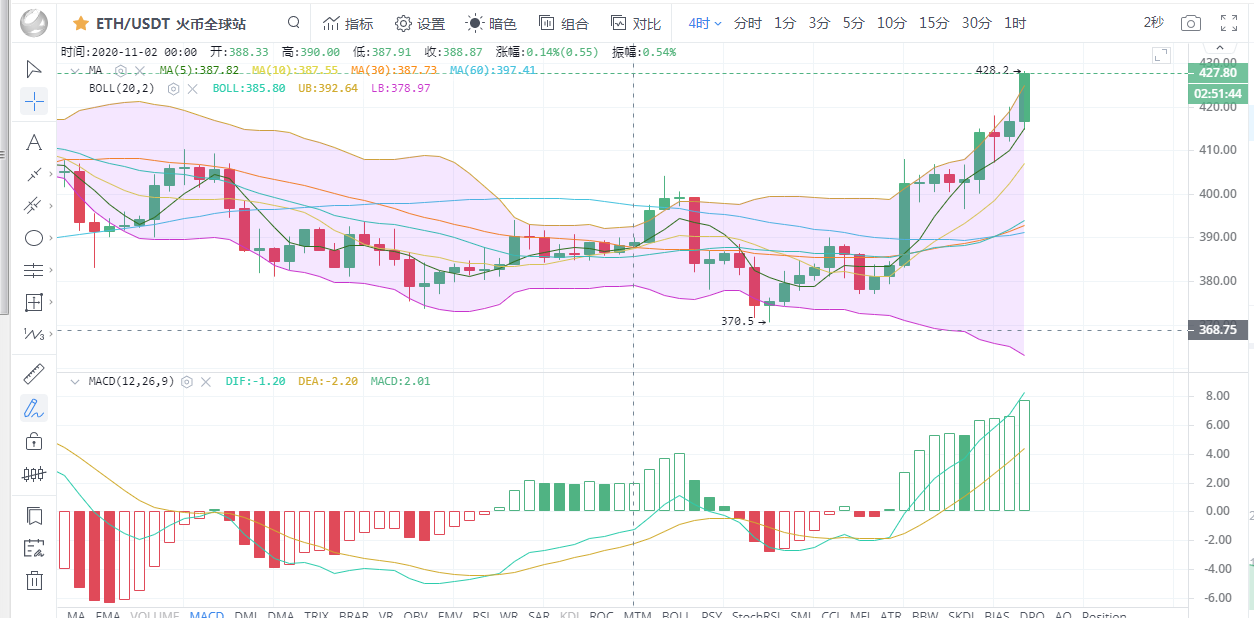Viewport: 1254px width, 618px height.
Task: Click the 对比 compare button
Action: click(x=635, y=23)
